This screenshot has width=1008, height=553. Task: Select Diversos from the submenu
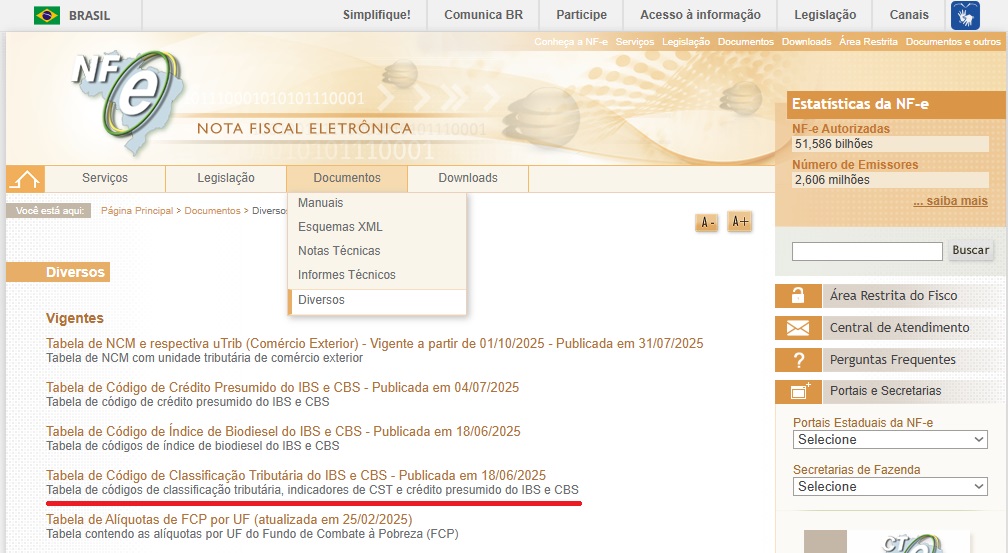377,300
